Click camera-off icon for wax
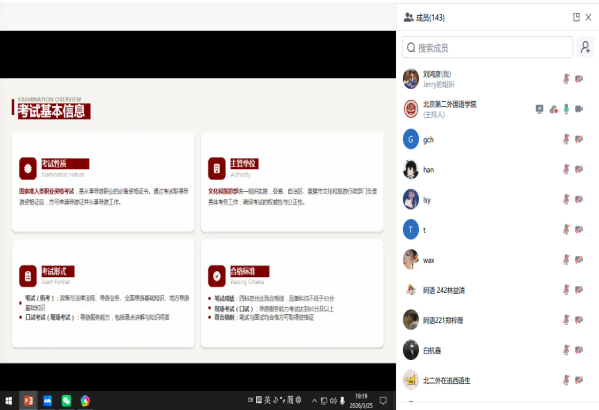This screenshot has height=410, width=599. [x=580, y=260]
